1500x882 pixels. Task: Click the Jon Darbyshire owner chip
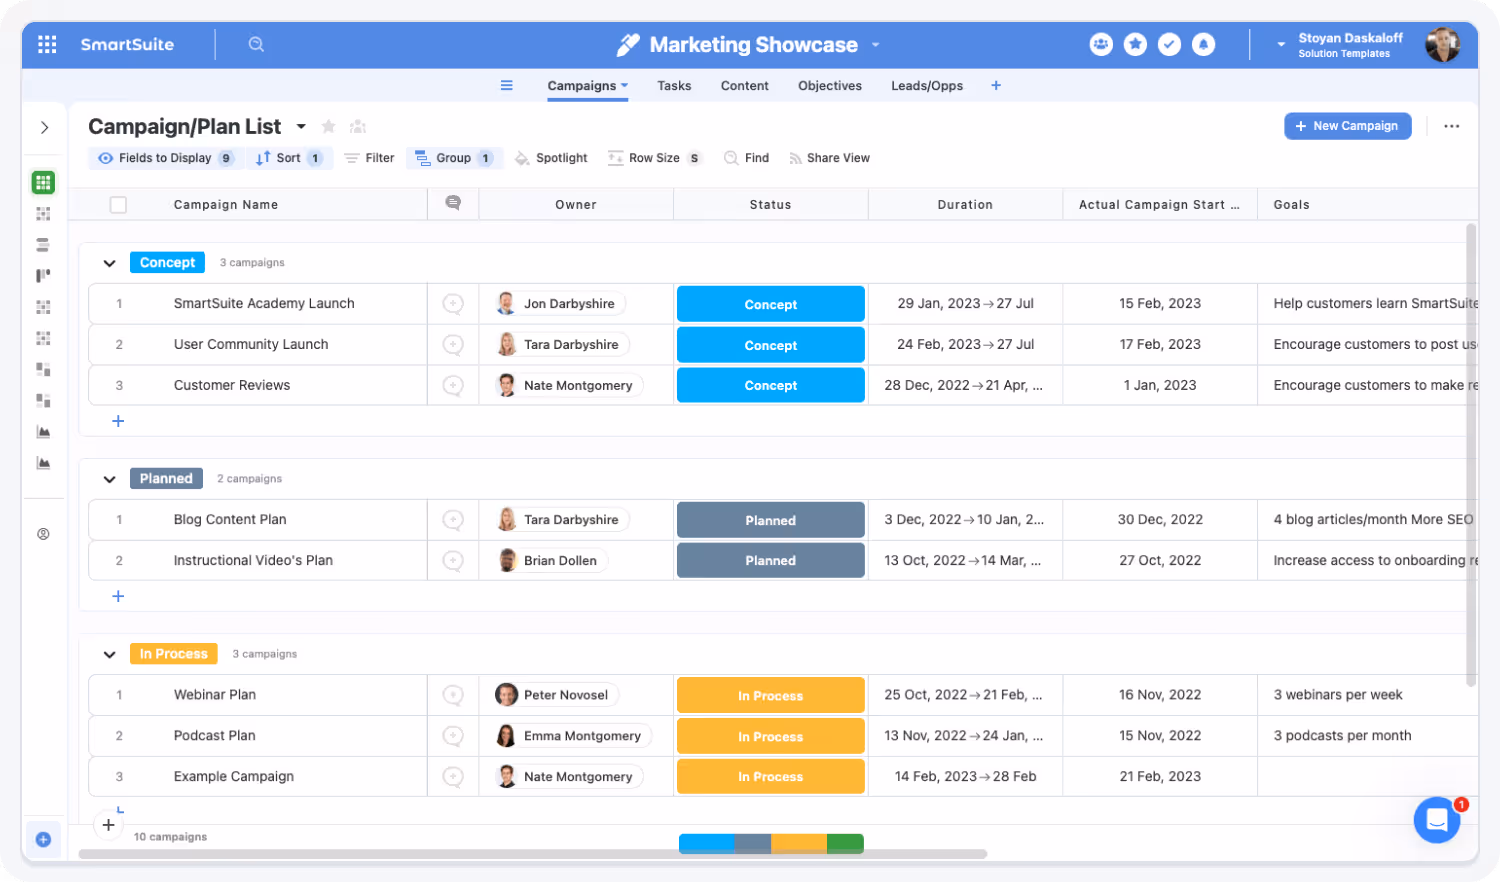point(560,304)
